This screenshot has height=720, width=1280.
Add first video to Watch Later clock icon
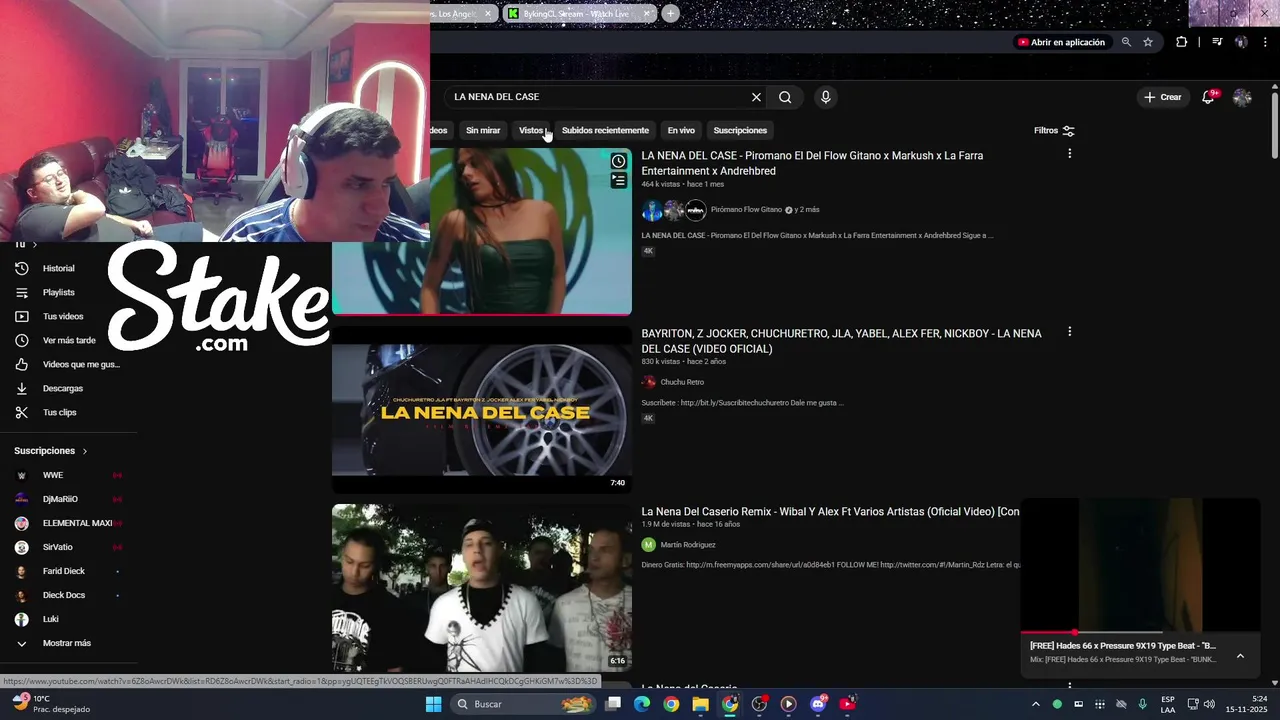click(x=619, y=161)
